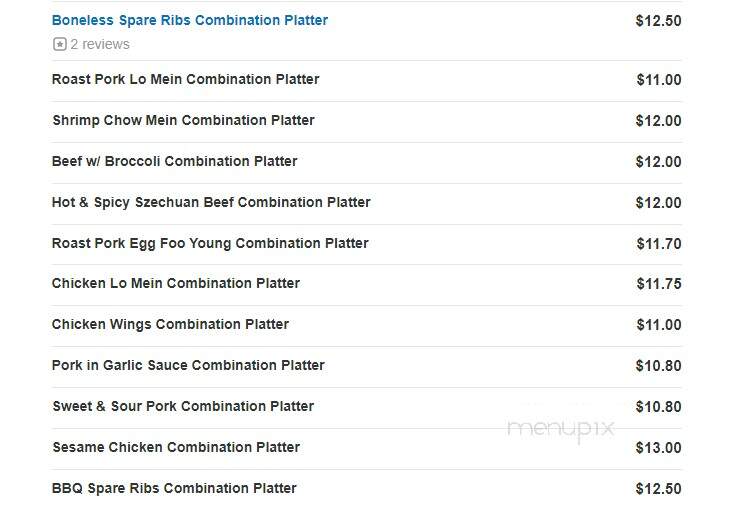The image size is (740, 511).
Task: Click the $11.70 Egg Foo Young price
Action: tap(659, 244)
